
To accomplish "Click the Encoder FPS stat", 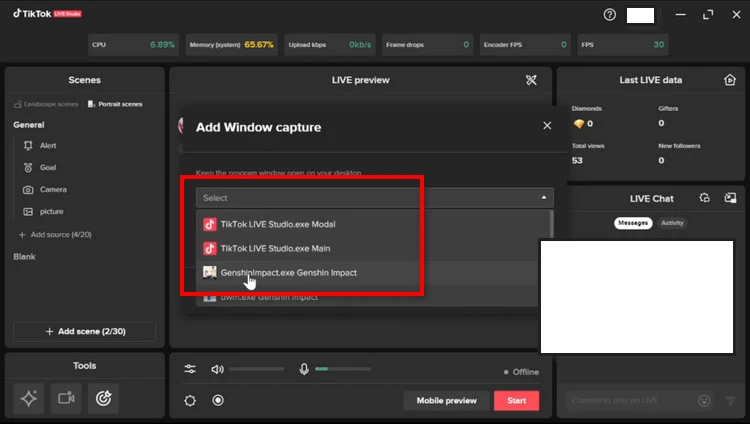I will tap(525, 45).
